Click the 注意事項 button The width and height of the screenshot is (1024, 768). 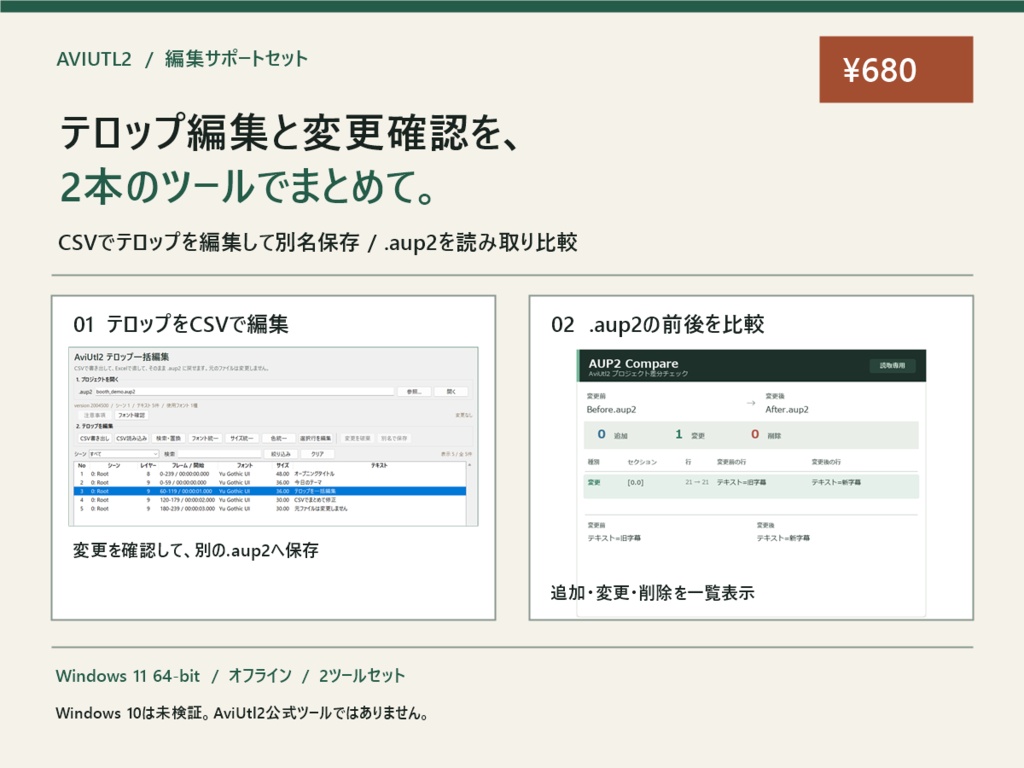pos(95,415)
